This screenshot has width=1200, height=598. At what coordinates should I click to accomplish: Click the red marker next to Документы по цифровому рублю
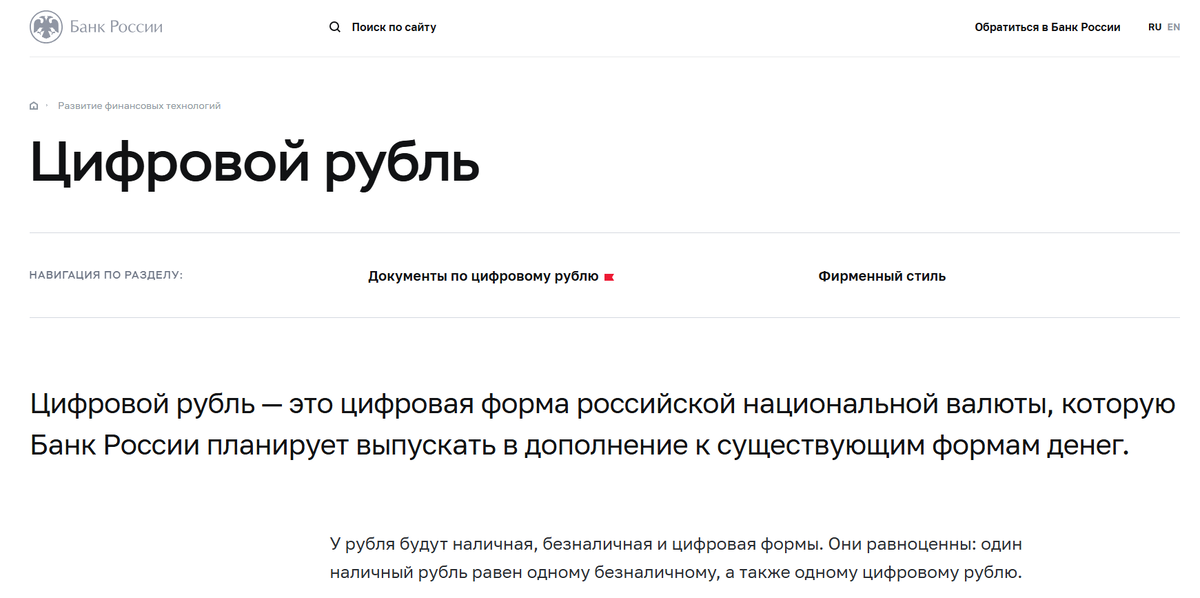tap(611, 275)
